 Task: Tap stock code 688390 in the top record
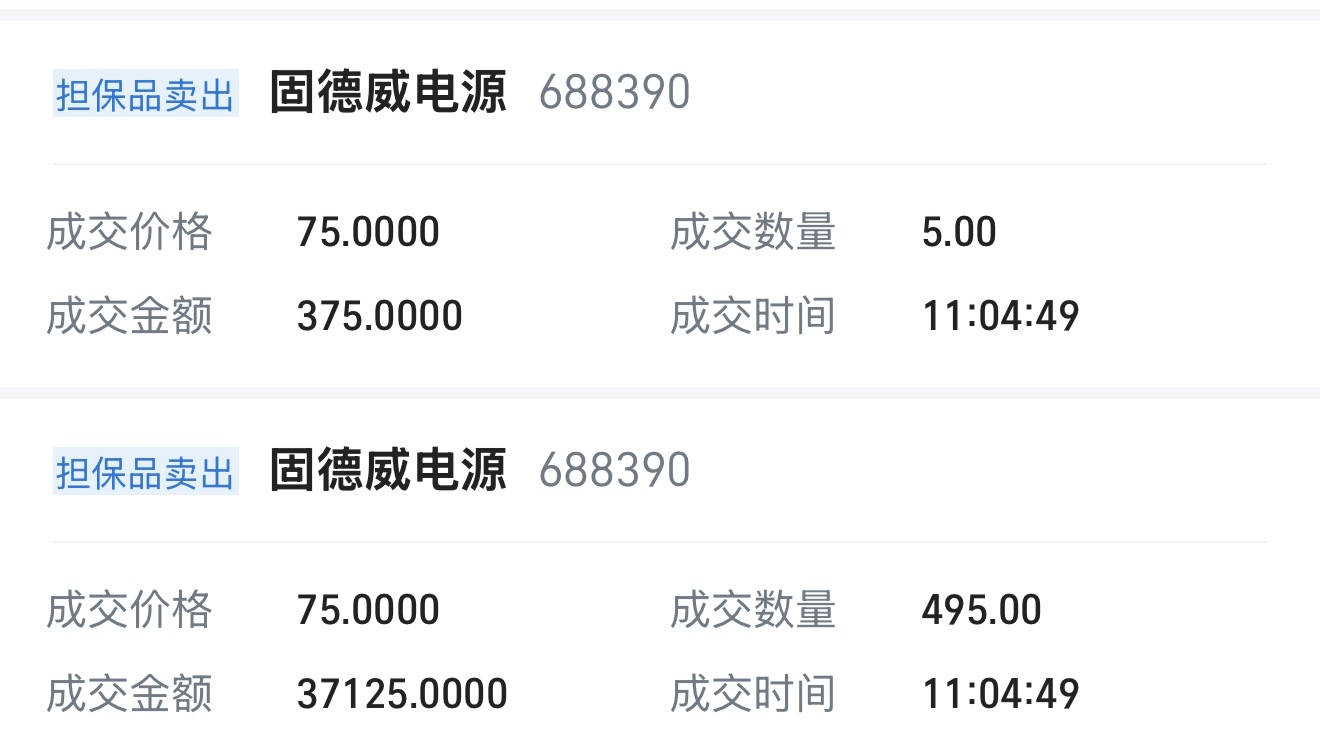click(x=614, y=93)
